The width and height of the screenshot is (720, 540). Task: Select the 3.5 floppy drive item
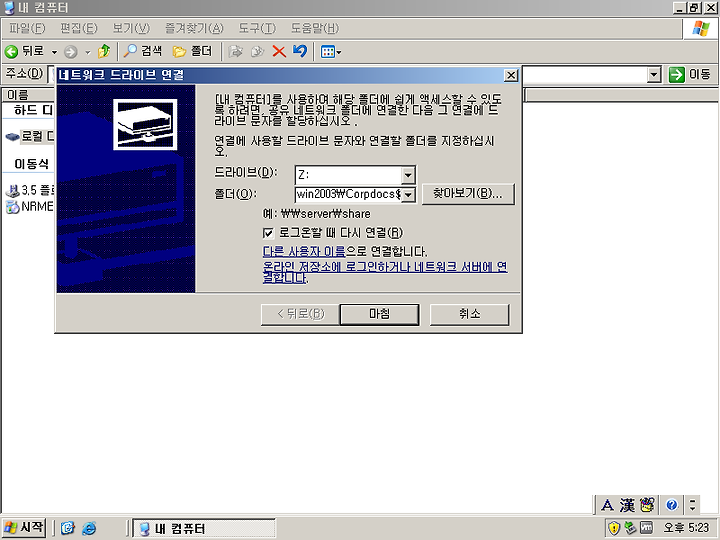click(30, 190)
